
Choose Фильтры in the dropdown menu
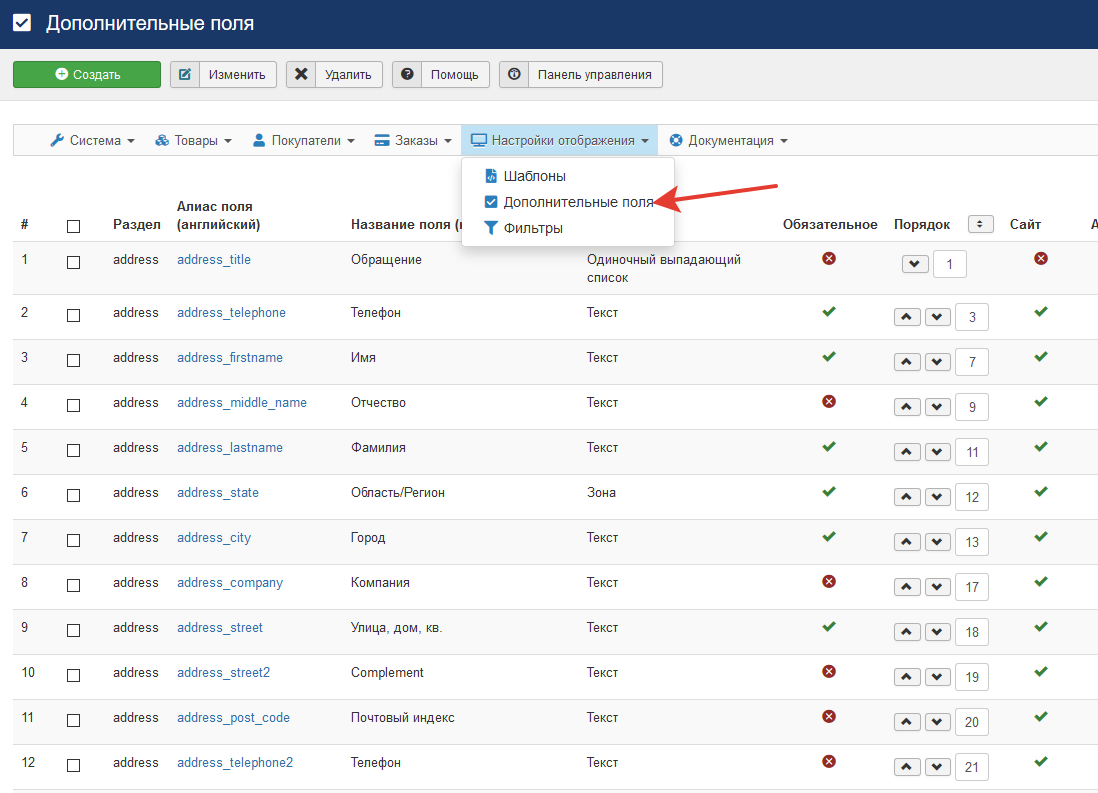532,228
